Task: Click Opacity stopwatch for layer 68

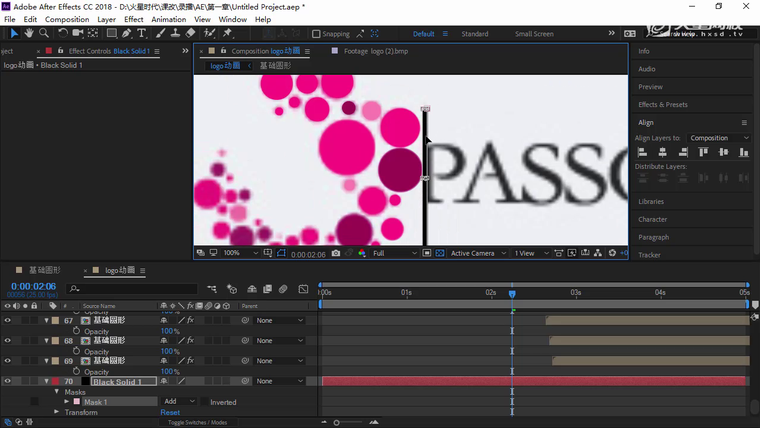Action: pos(75,352)
